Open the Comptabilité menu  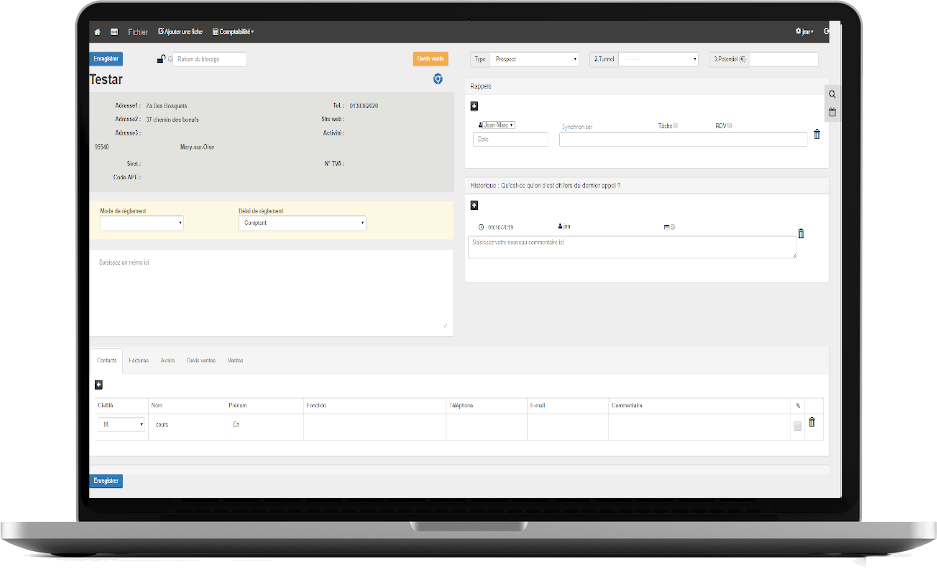pos(233,32)
